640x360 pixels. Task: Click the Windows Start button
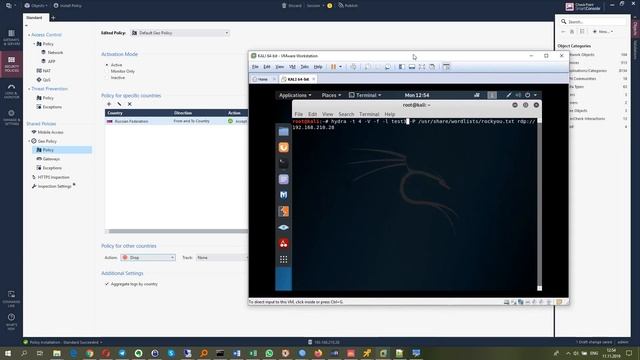(8, 353)
